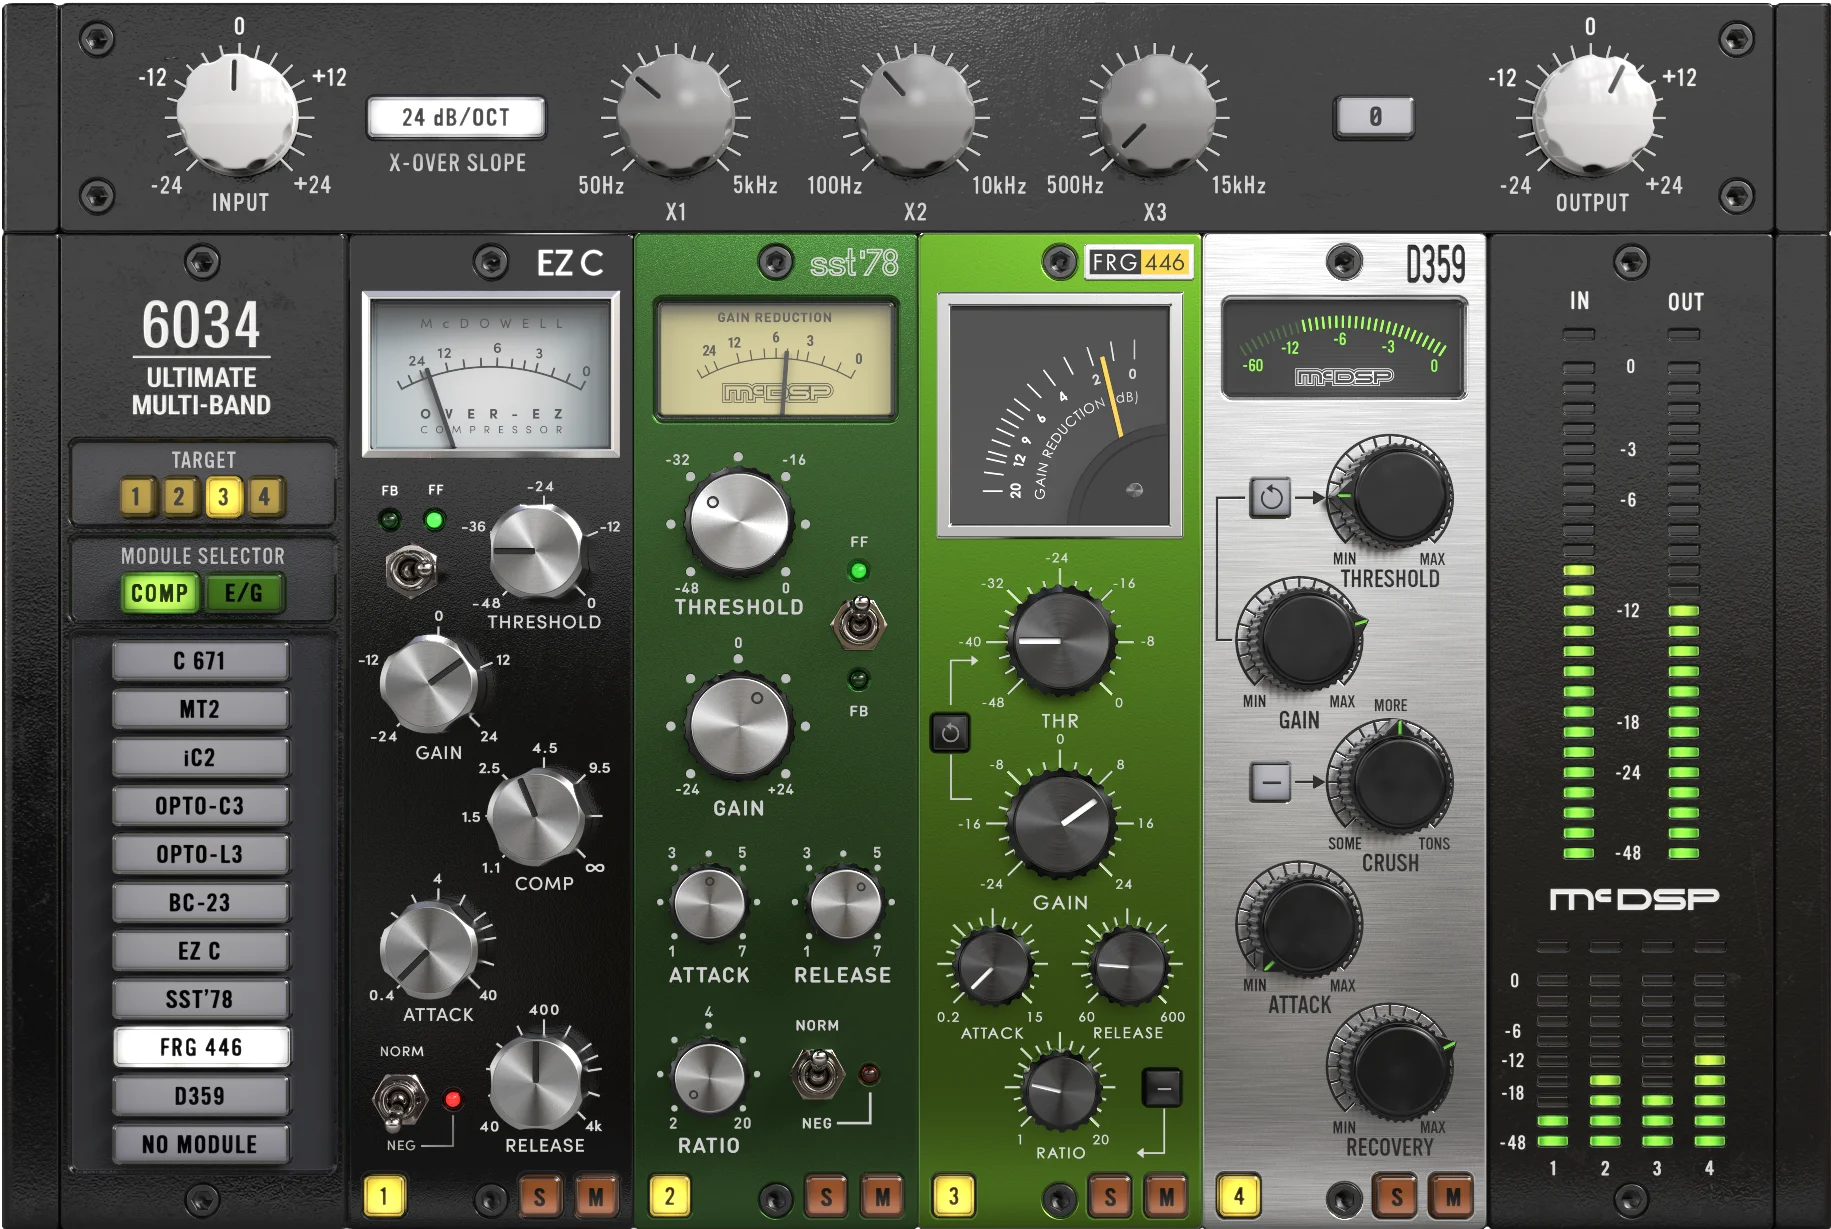Switch to E/G module selector
The height and width of the screenshot is (1229, 1831).
[244, 593]
